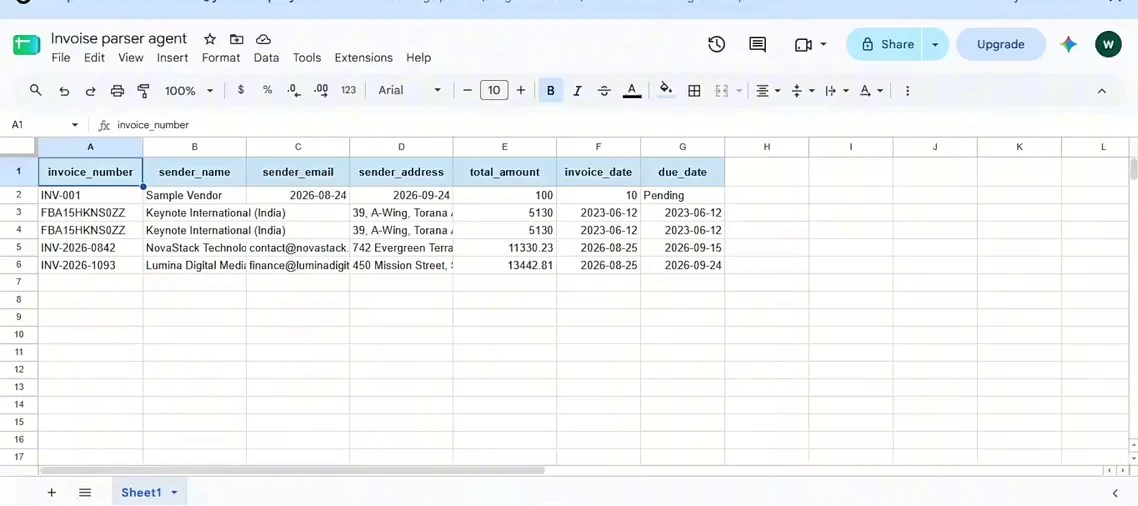Click the merge cells icon
Image resolution: width=1138 pixels, height=506 pixels.
pyautogui.click(x=721, y=91)
